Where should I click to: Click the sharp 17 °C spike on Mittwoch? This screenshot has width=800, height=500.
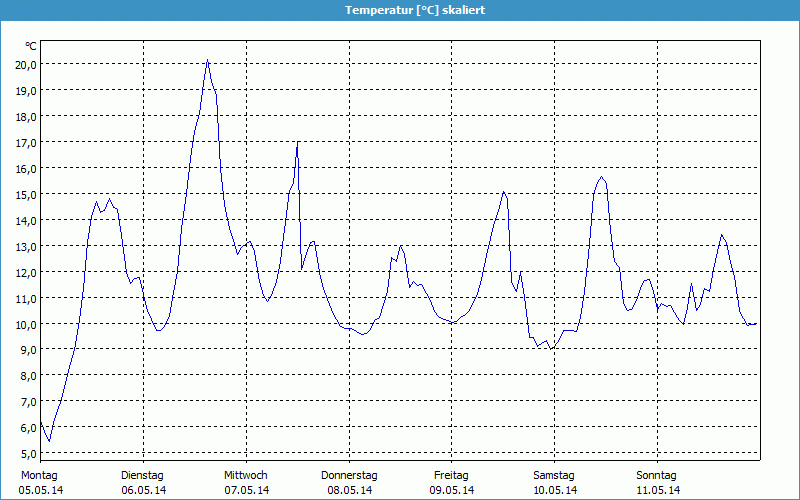297,143
